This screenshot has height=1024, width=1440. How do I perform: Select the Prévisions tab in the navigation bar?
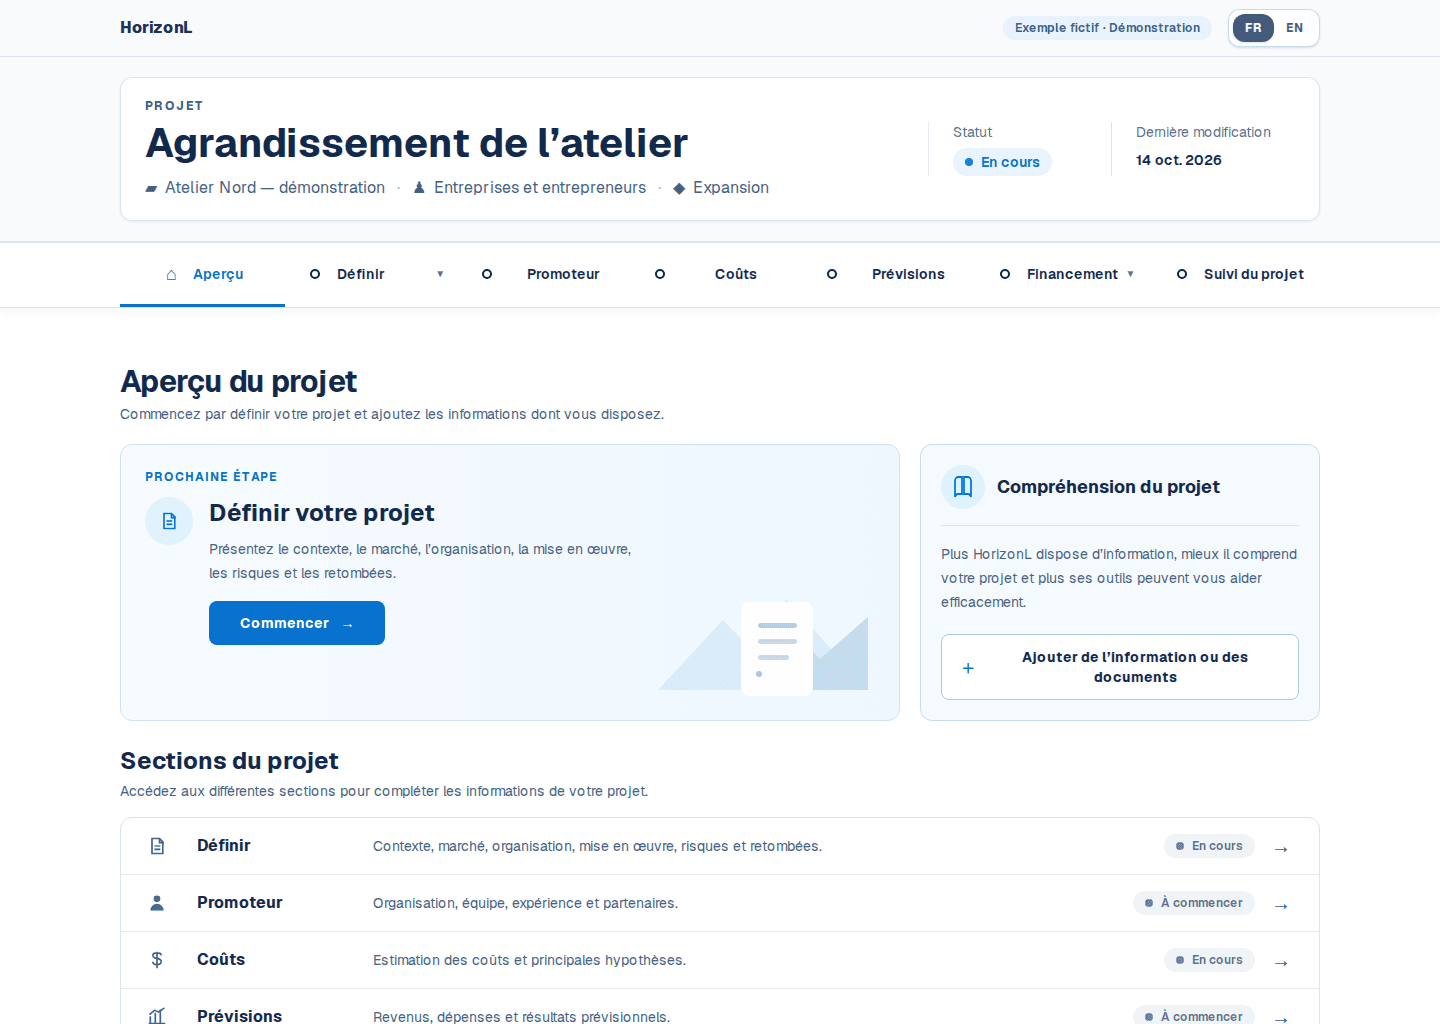(888, 274)
